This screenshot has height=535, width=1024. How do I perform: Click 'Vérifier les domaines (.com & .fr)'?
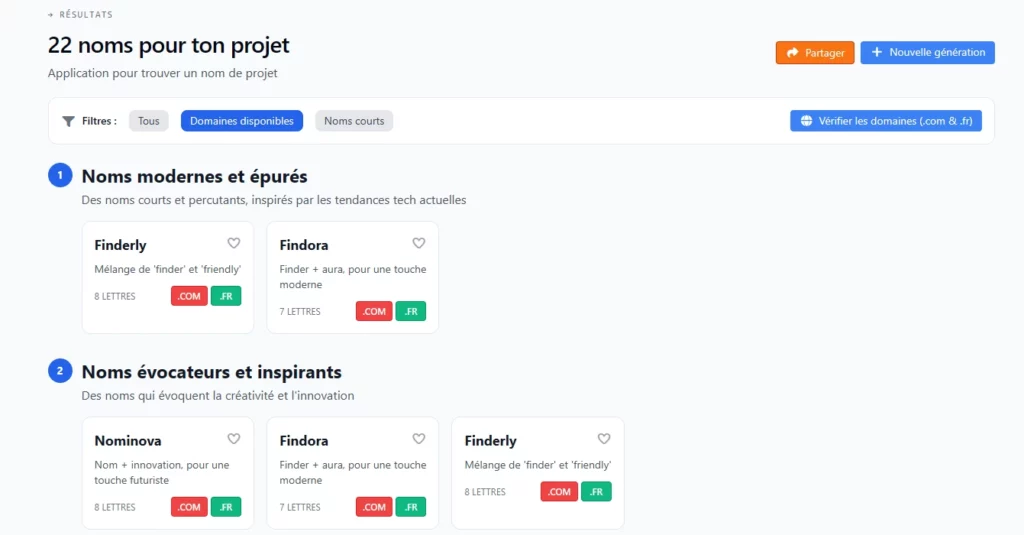(886, 121)
